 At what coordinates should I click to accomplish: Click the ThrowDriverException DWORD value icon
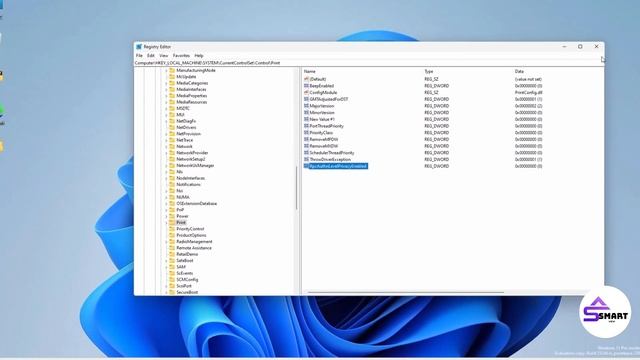click(x=306, y=159)
